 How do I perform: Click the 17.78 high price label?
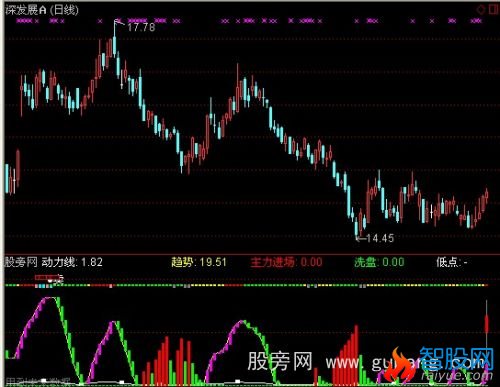[141, 27]
